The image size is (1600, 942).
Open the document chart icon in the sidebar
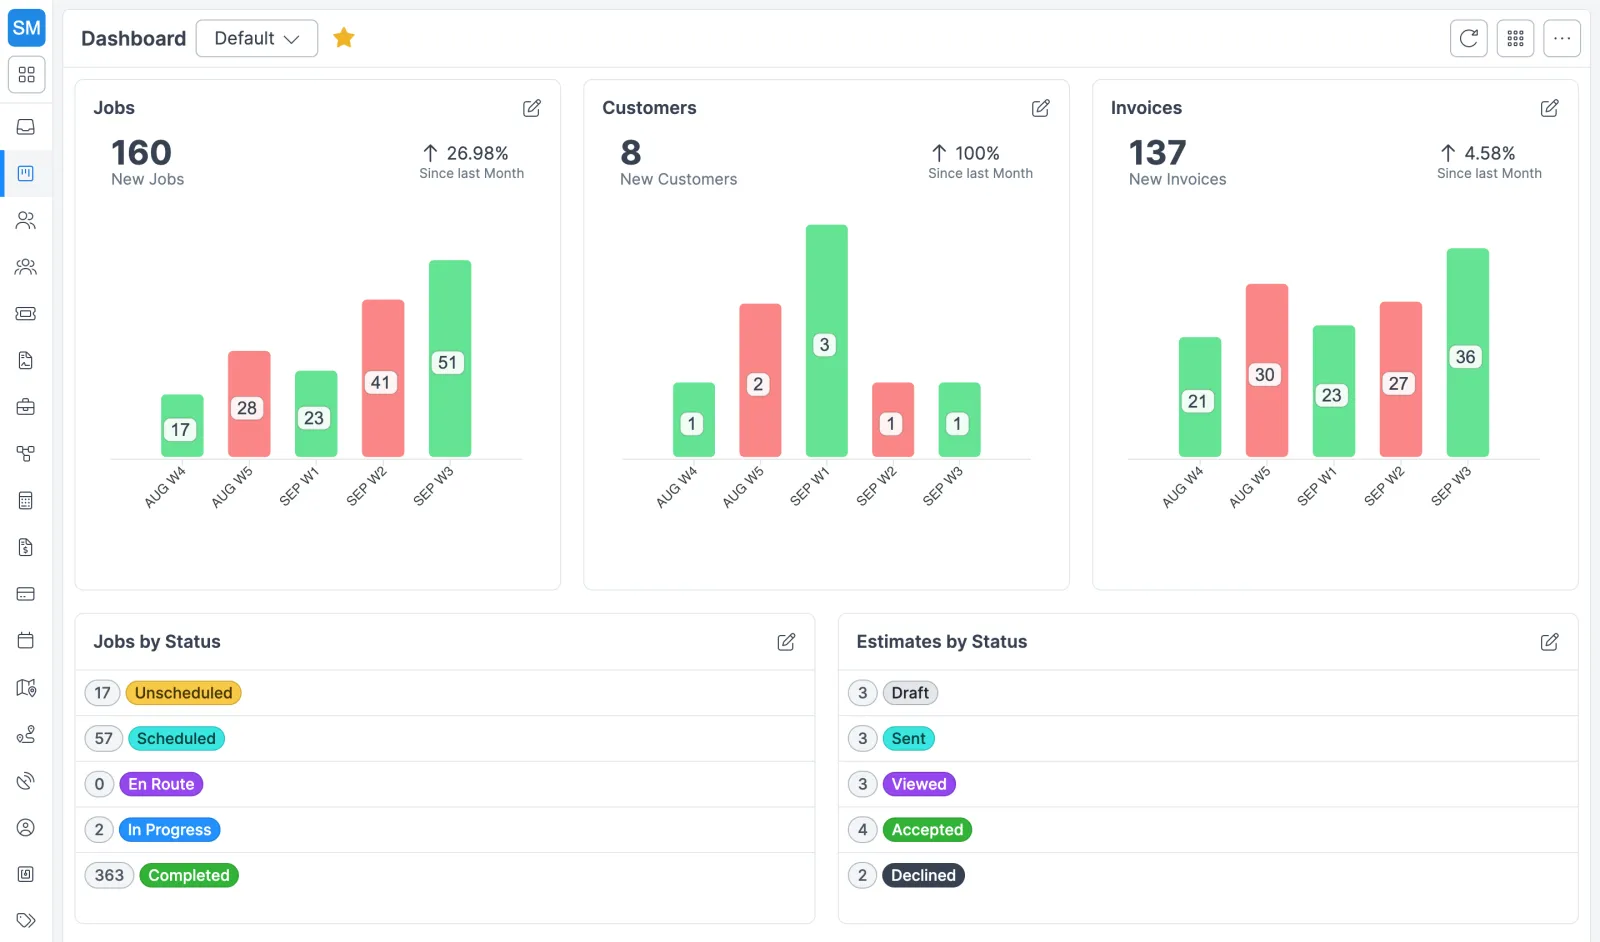pos(26,361)
